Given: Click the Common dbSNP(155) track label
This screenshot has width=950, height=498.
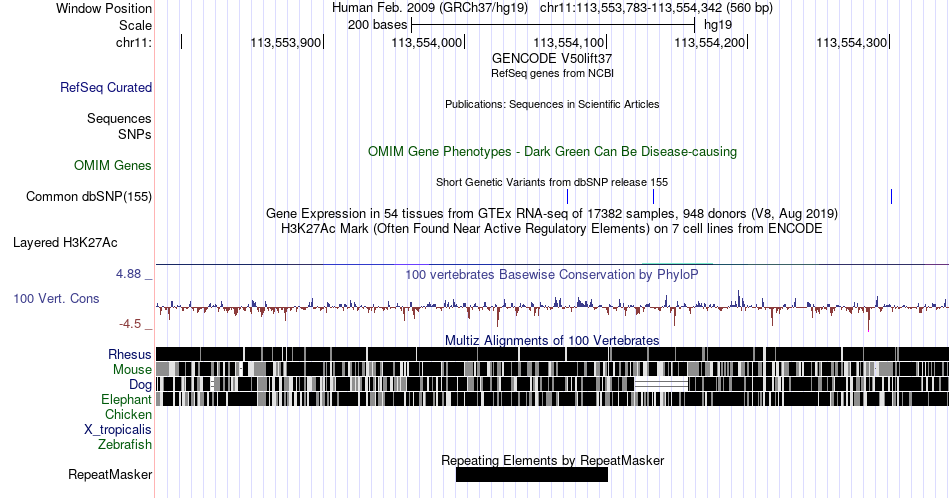Looking at the screenshot, I should pos(89,196).
